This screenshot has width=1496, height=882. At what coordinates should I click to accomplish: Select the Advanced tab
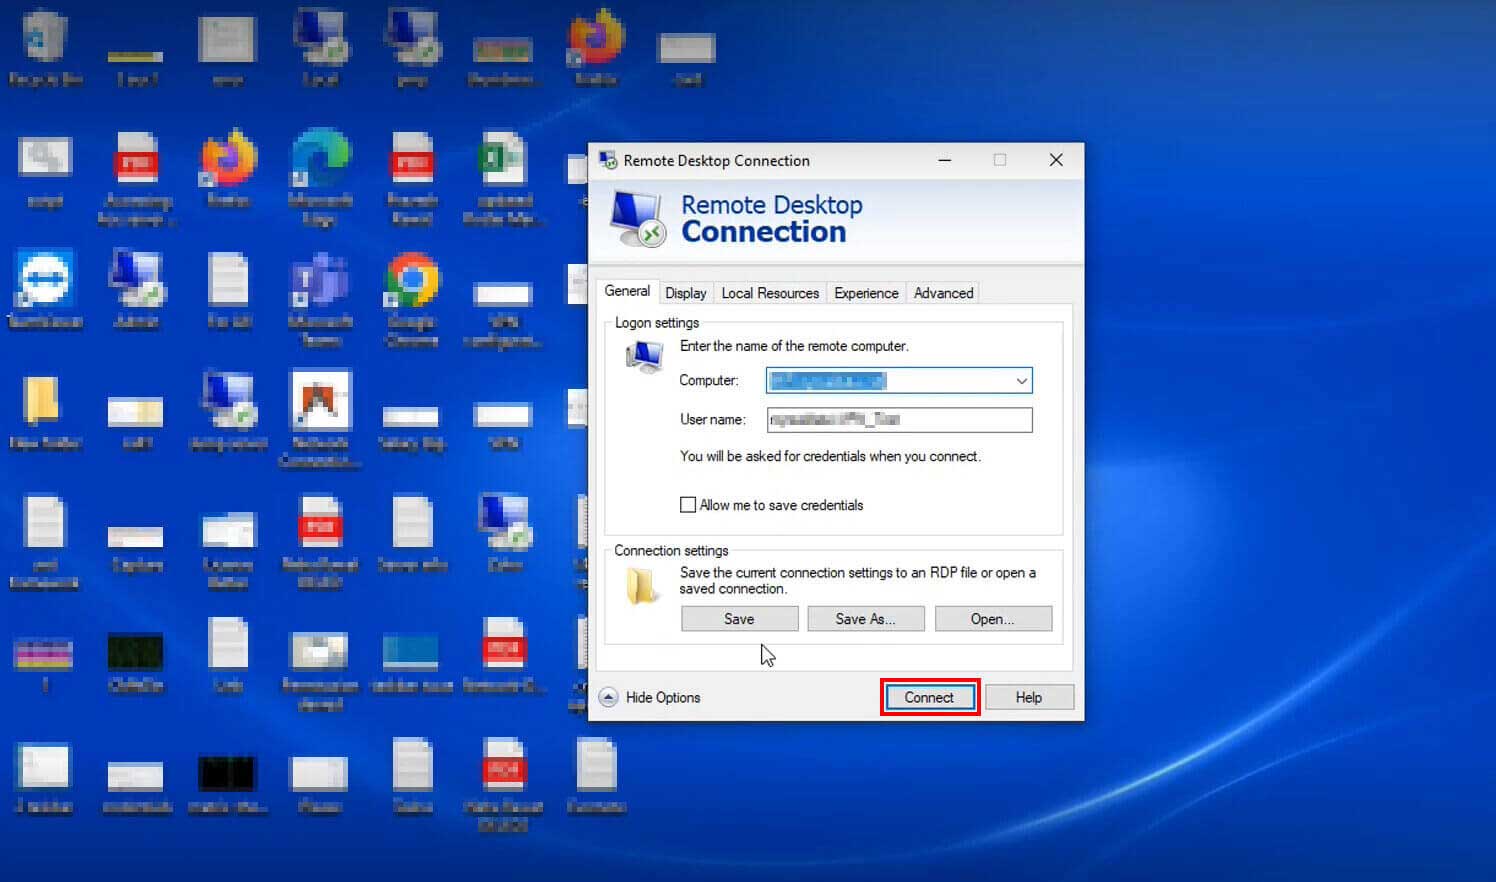[942, 292]
